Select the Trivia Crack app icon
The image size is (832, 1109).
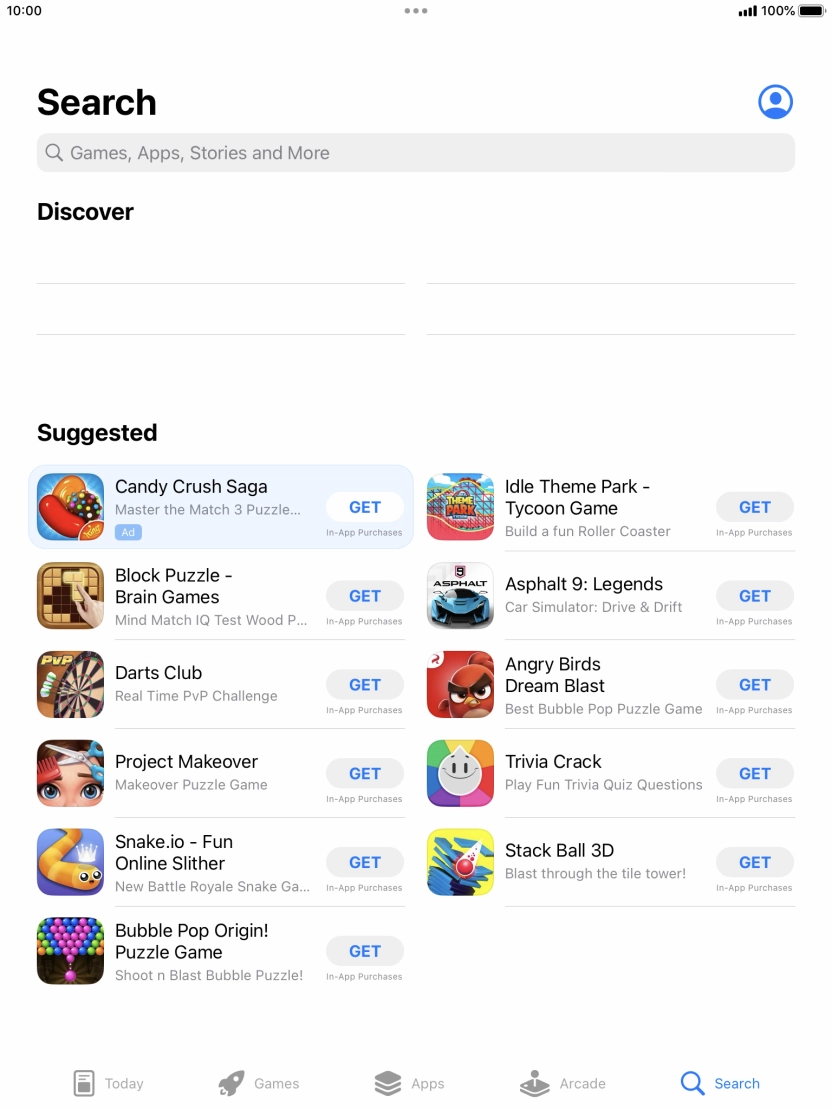pos(460,773)
